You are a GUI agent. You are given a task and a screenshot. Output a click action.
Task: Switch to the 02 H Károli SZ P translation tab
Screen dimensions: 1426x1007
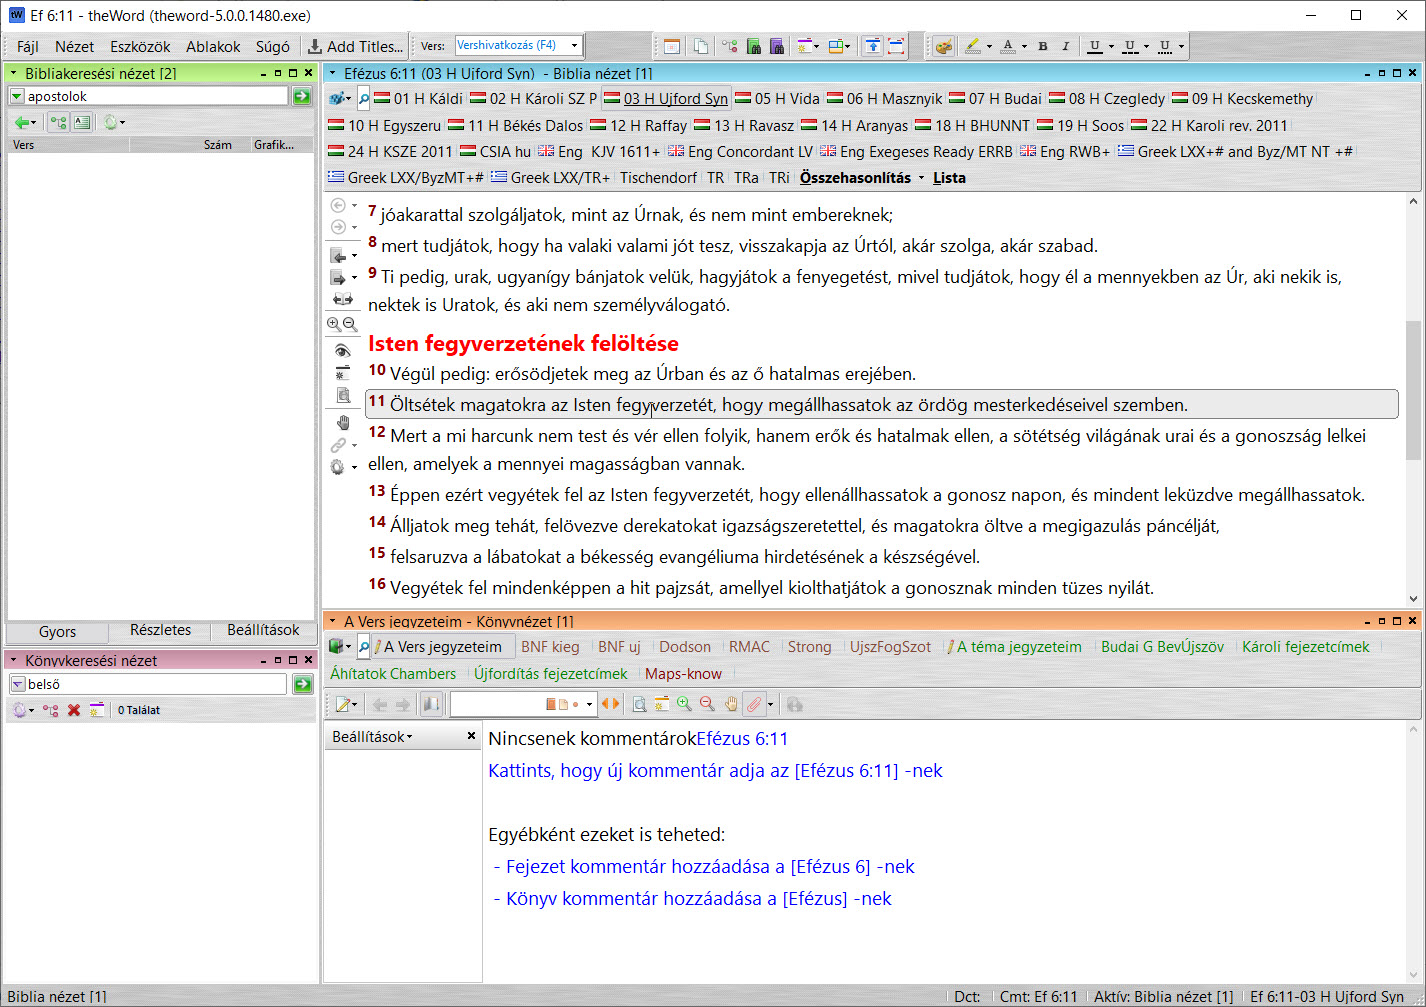pyautogui.click(x=534, y=98)
